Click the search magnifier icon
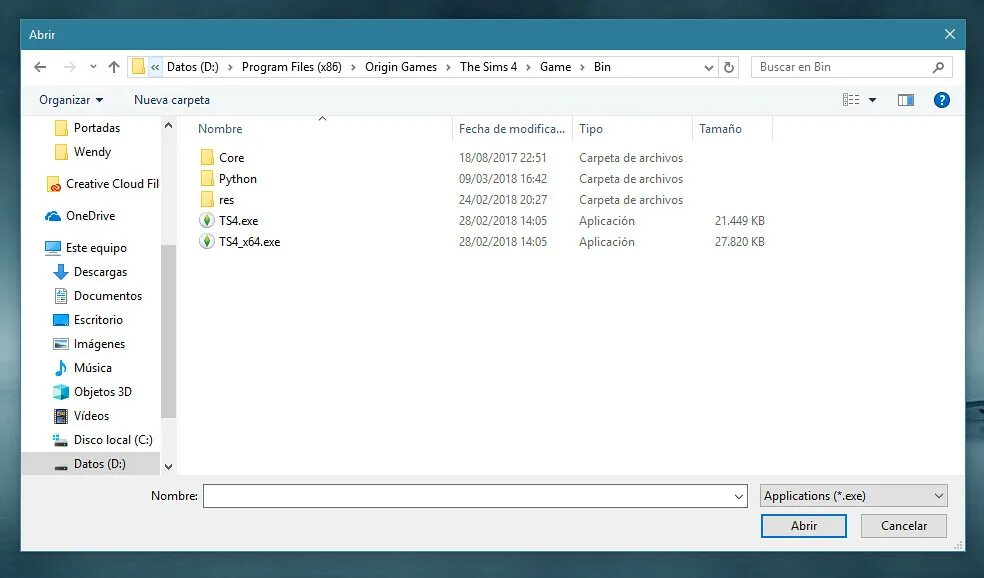Image resolution: width=984 pixels, height=578 pixels. (938, 67)
